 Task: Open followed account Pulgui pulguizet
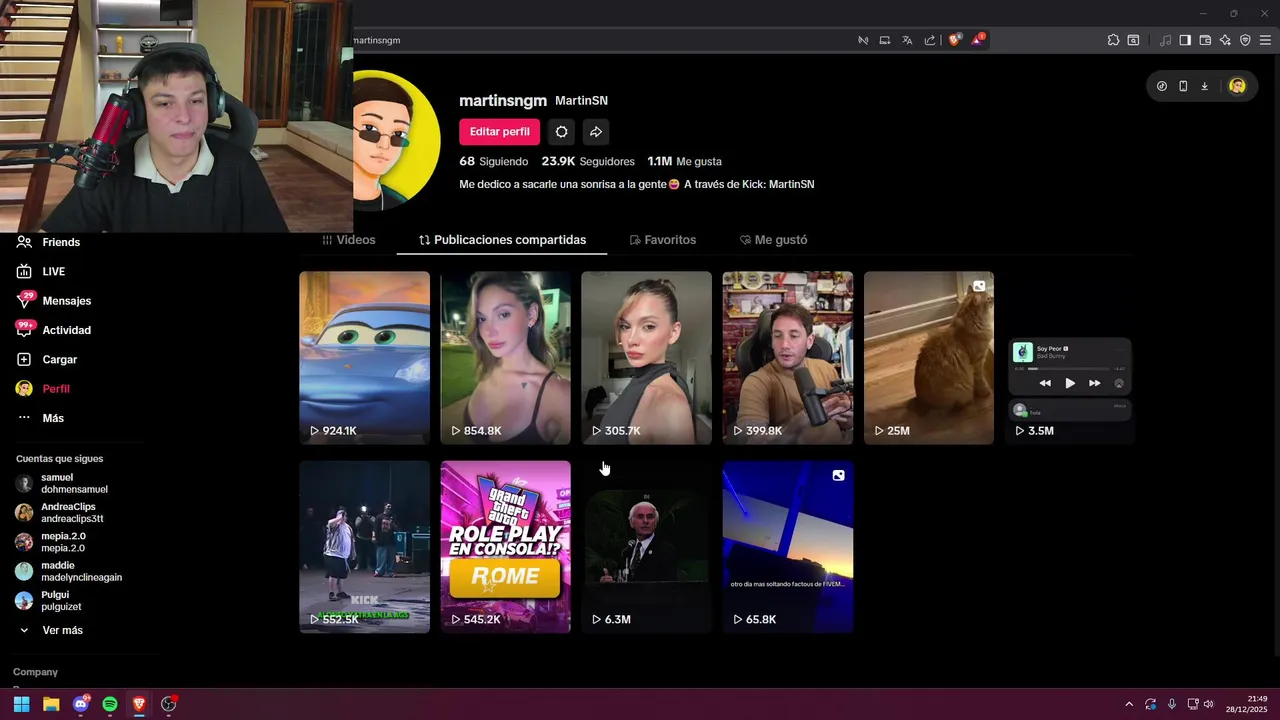pyautogui.click(x=50, y=600)
